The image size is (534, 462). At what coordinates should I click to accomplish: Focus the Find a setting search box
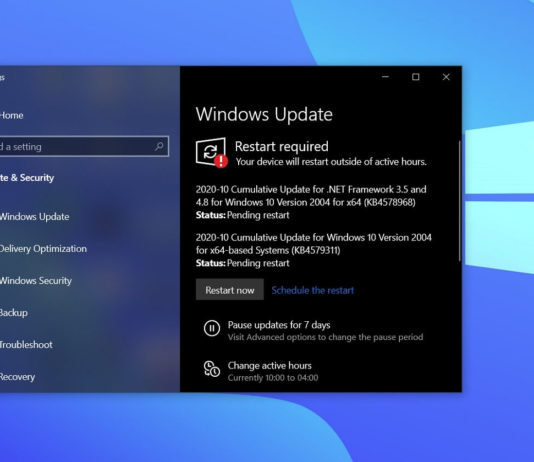[84, 146]
